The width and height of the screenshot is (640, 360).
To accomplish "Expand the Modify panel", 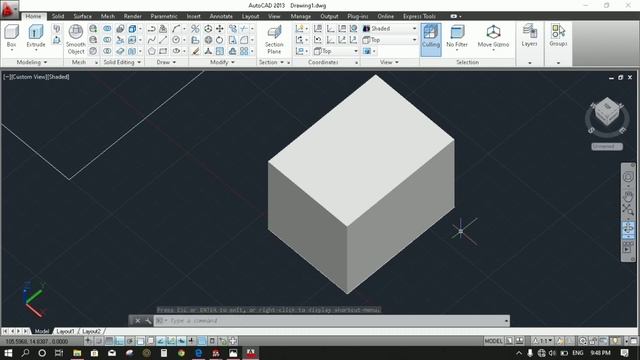I will point(222,62).
